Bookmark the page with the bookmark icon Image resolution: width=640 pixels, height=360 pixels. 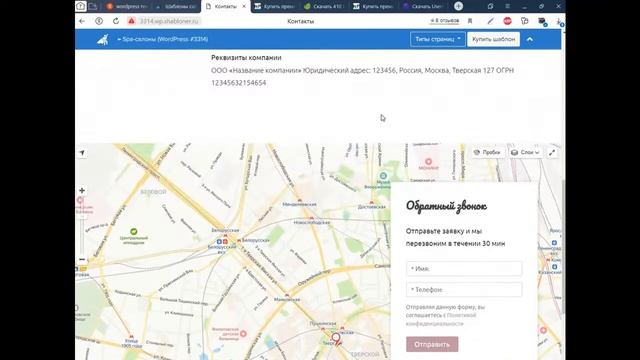470,21
